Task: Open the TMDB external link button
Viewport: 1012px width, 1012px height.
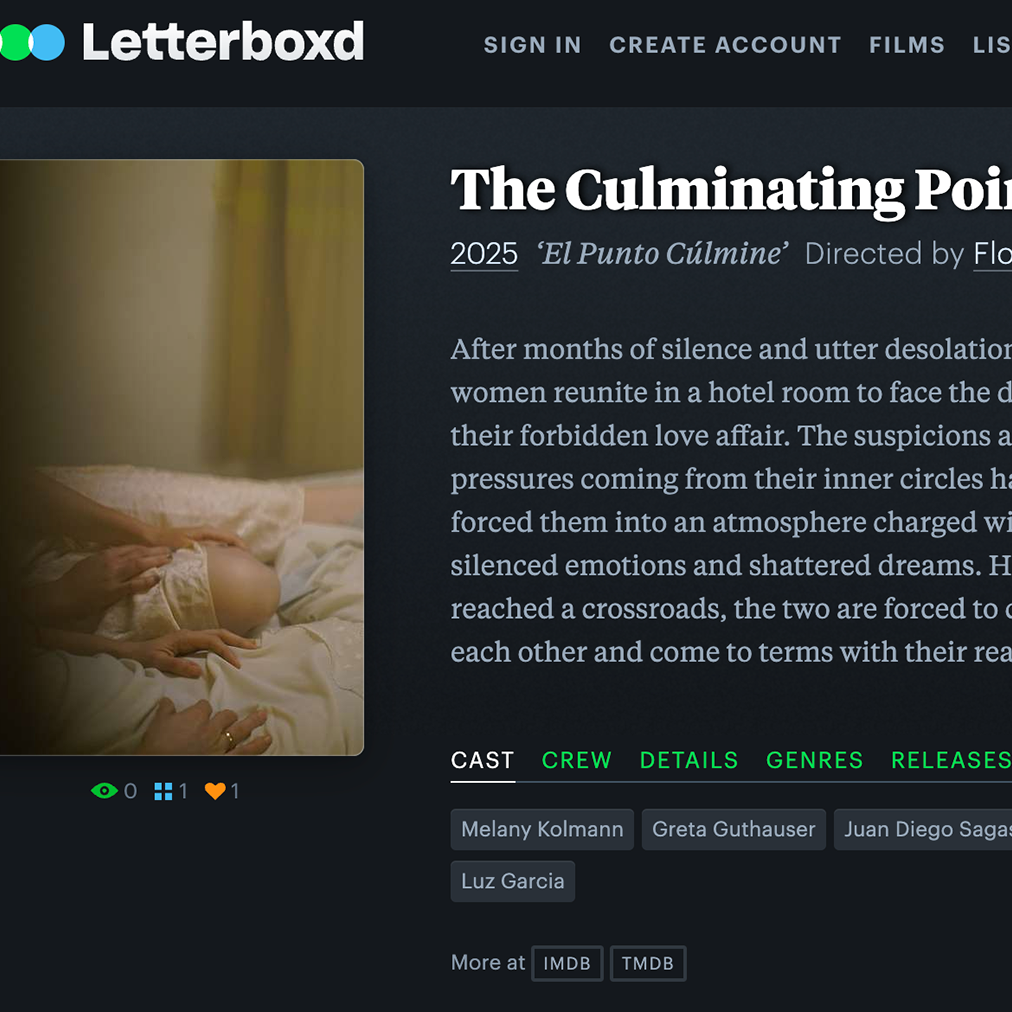Action: pyautogui.click(x=648, y=964)
